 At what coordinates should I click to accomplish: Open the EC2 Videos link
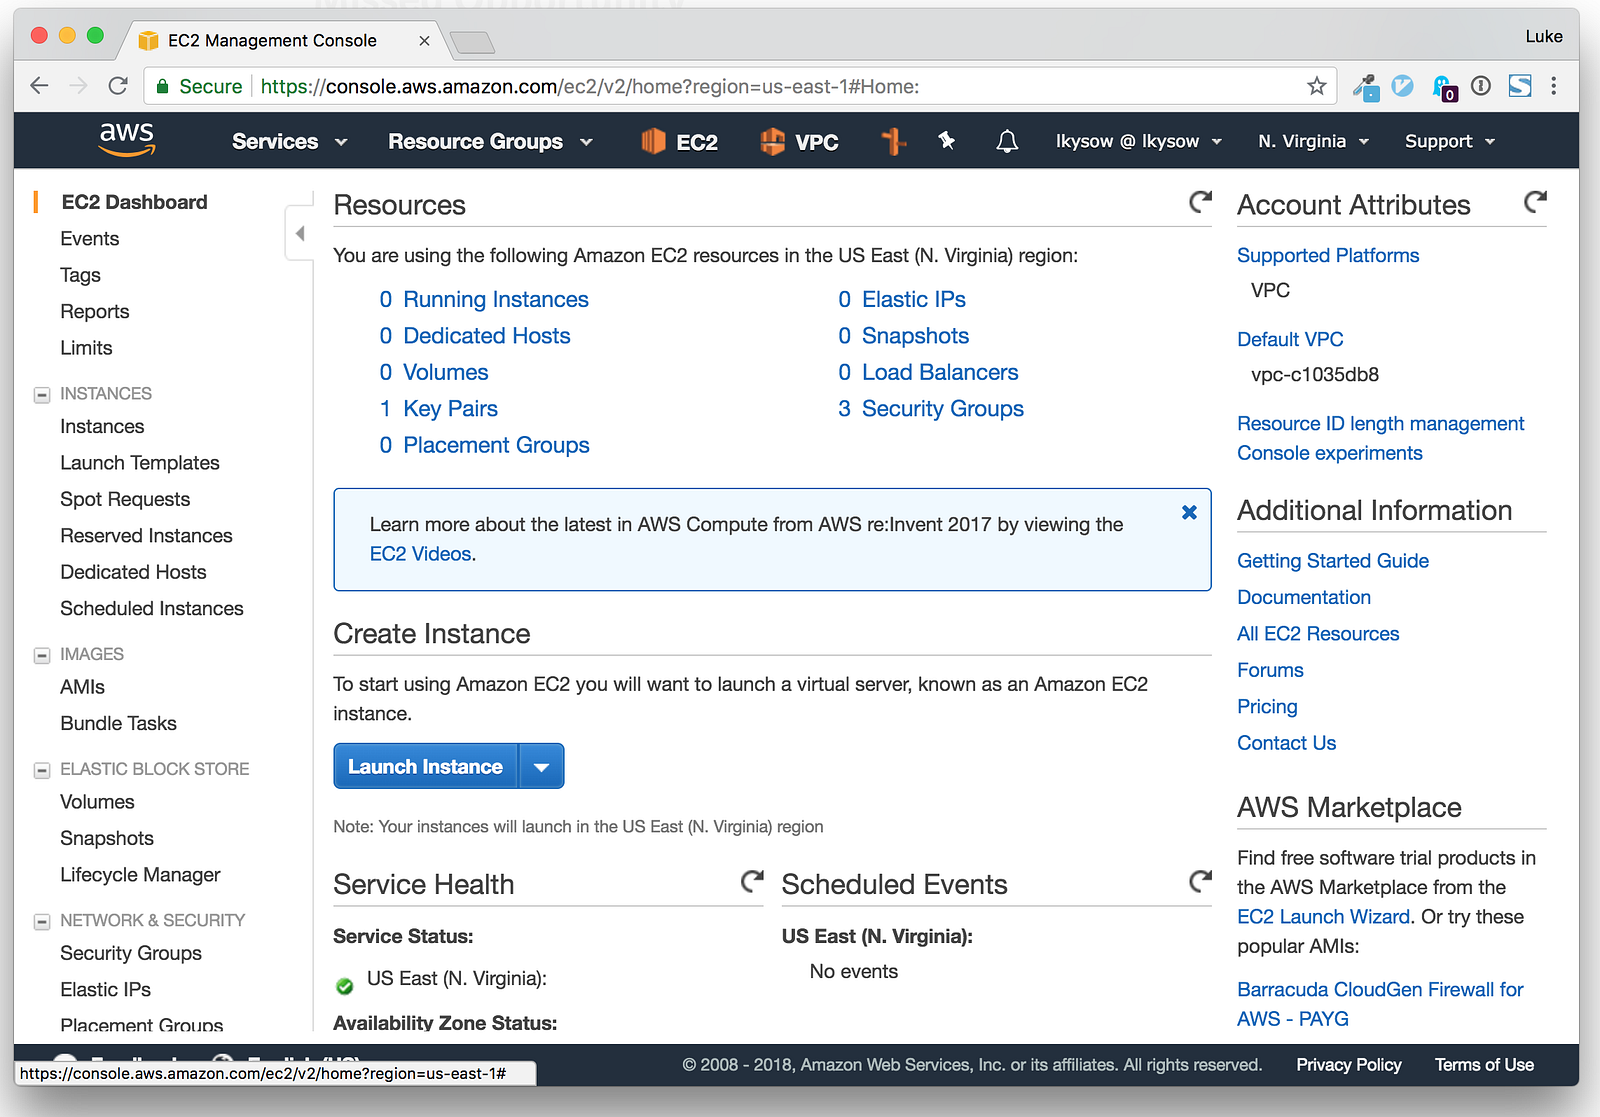point(420,553)
